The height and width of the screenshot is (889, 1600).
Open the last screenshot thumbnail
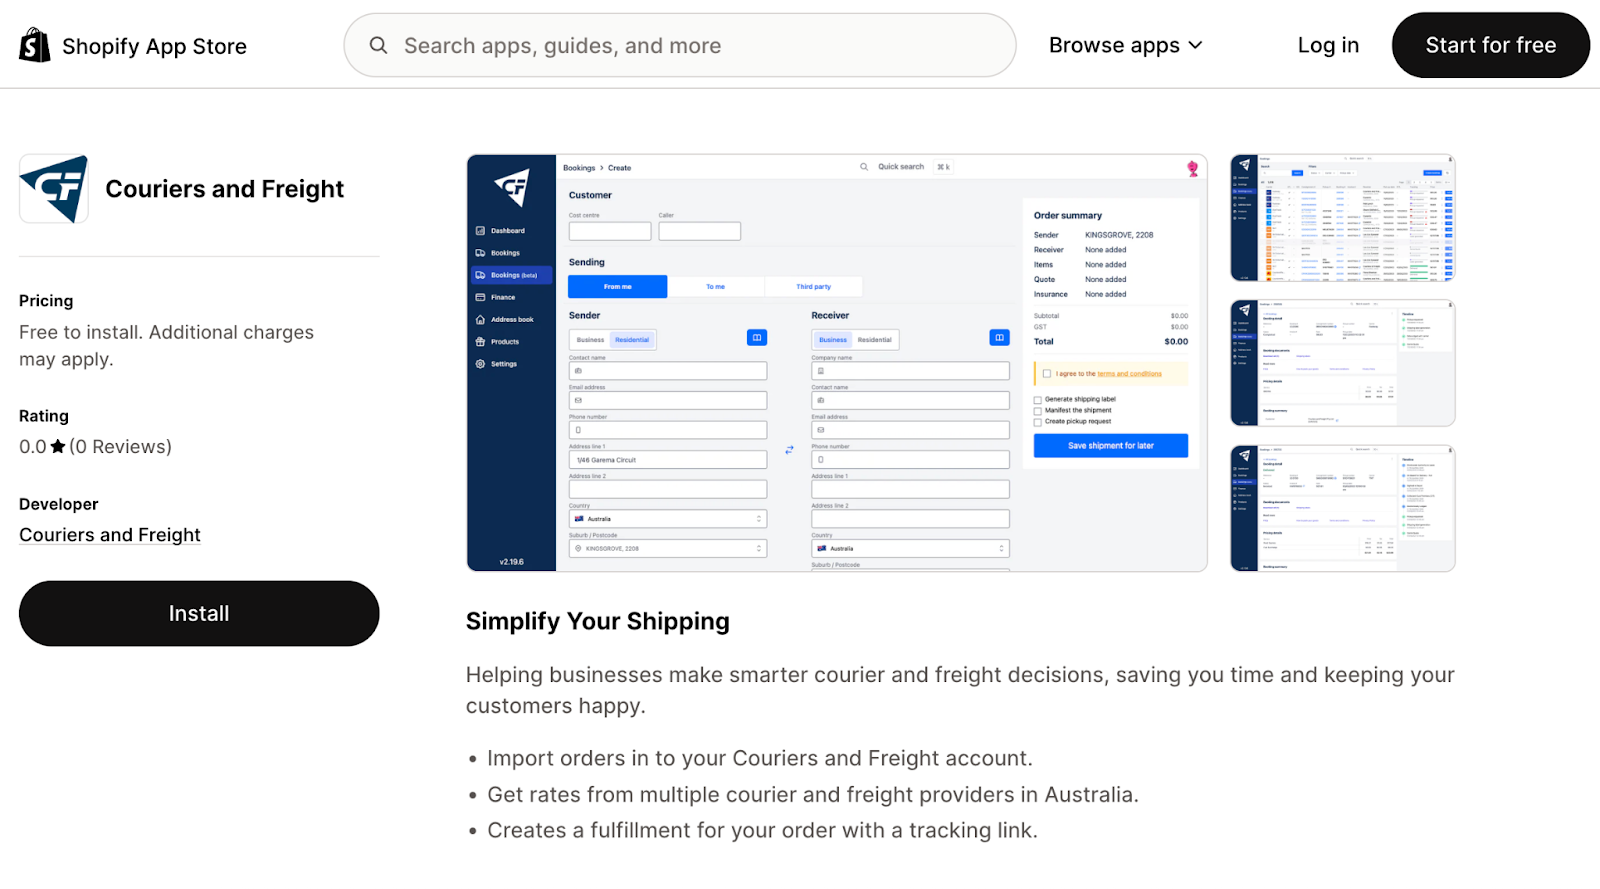click(x=1342, y=508)
